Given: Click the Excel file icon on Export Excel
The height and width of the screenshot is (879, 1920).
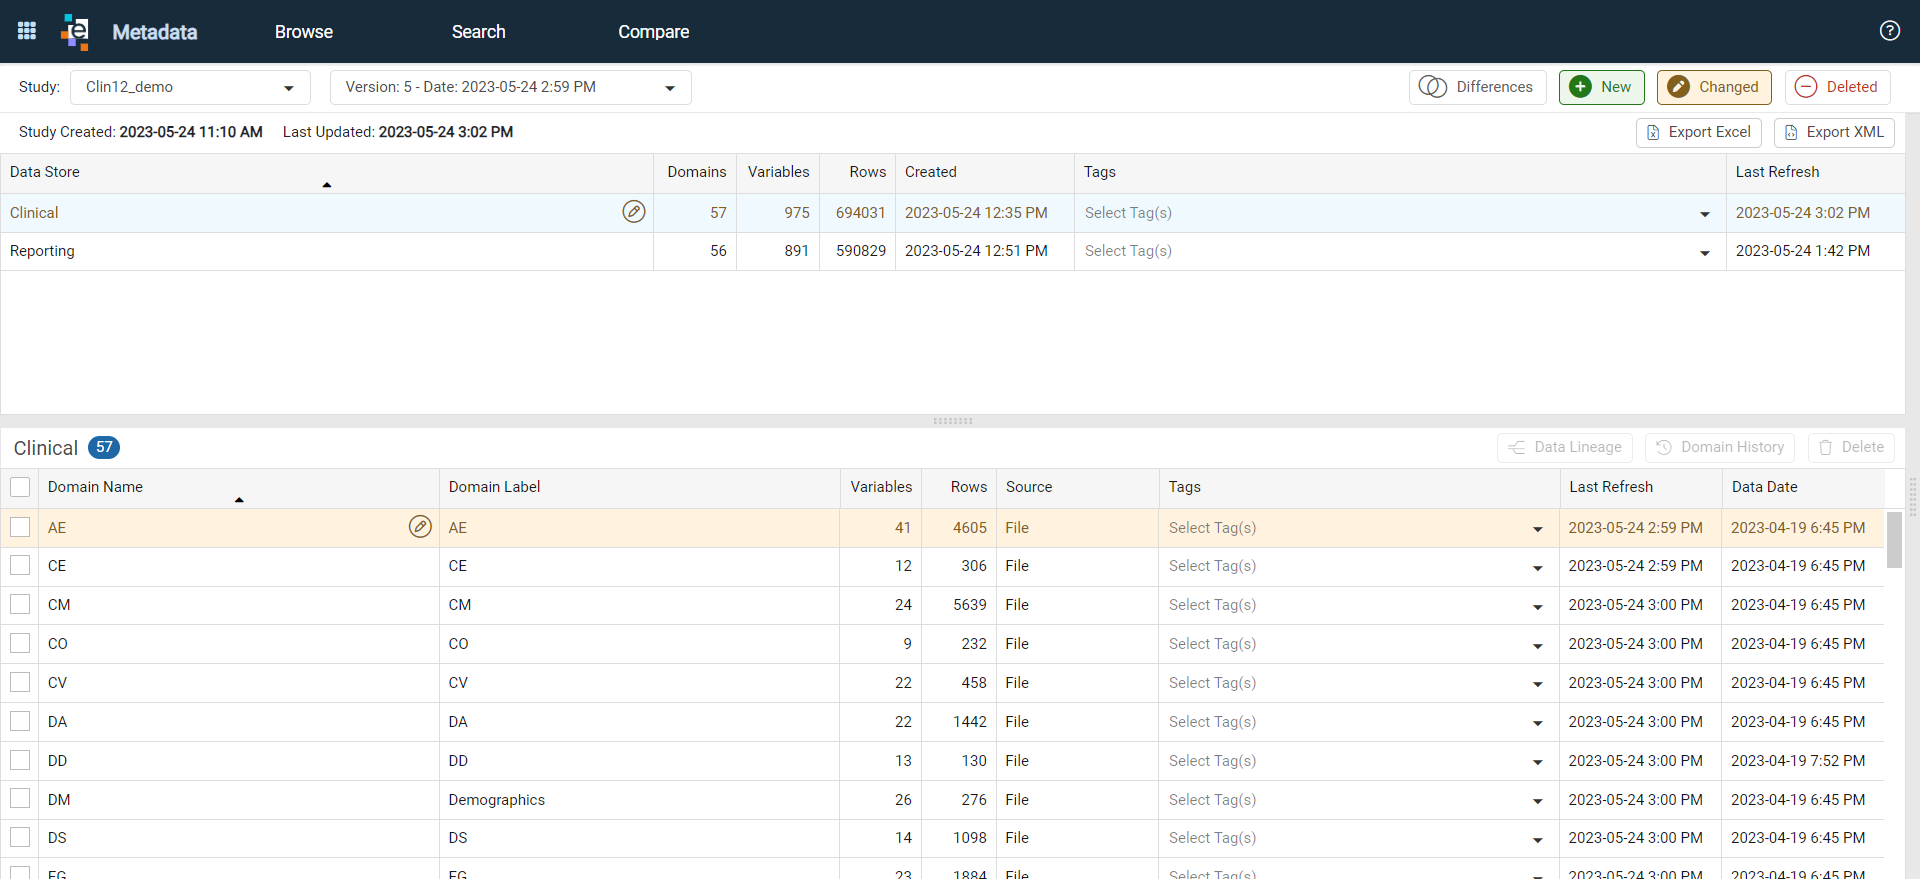Looking at the screenshot, I should [x=1653, y=132].
